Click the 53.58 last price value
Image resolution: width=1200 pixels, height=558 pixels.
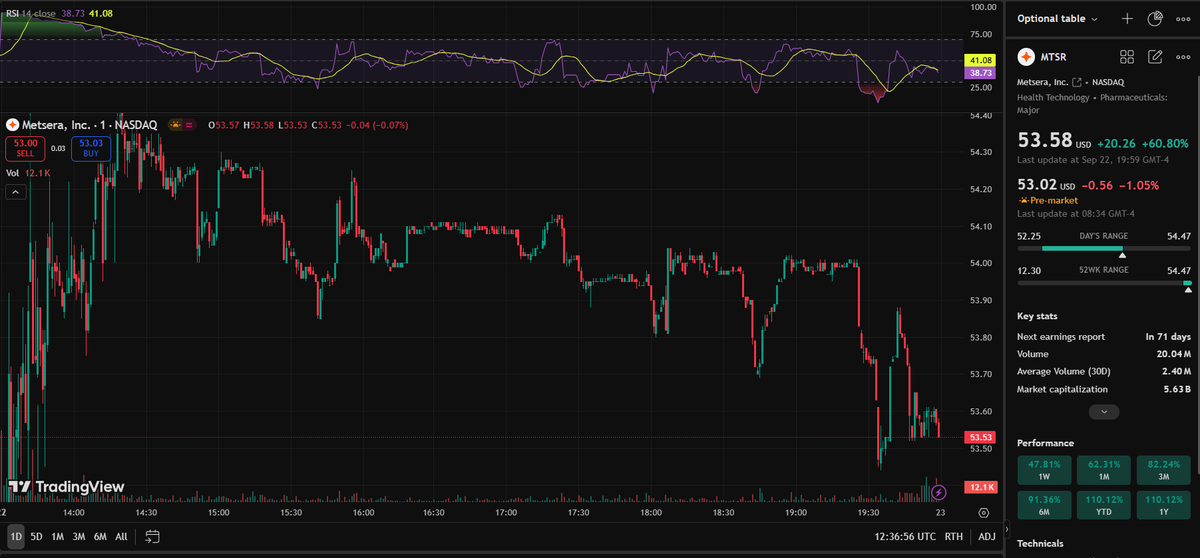coord(1045,140)
